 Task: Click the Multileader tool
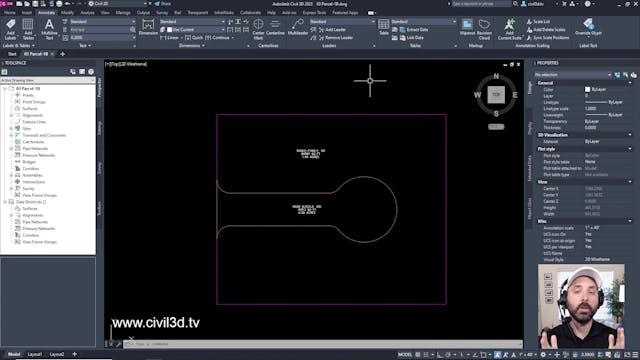298,27
